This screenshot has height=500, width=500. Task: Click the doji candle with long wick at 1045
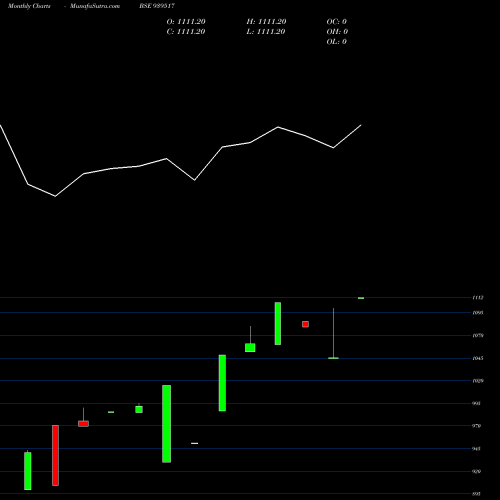coord(333,333)
